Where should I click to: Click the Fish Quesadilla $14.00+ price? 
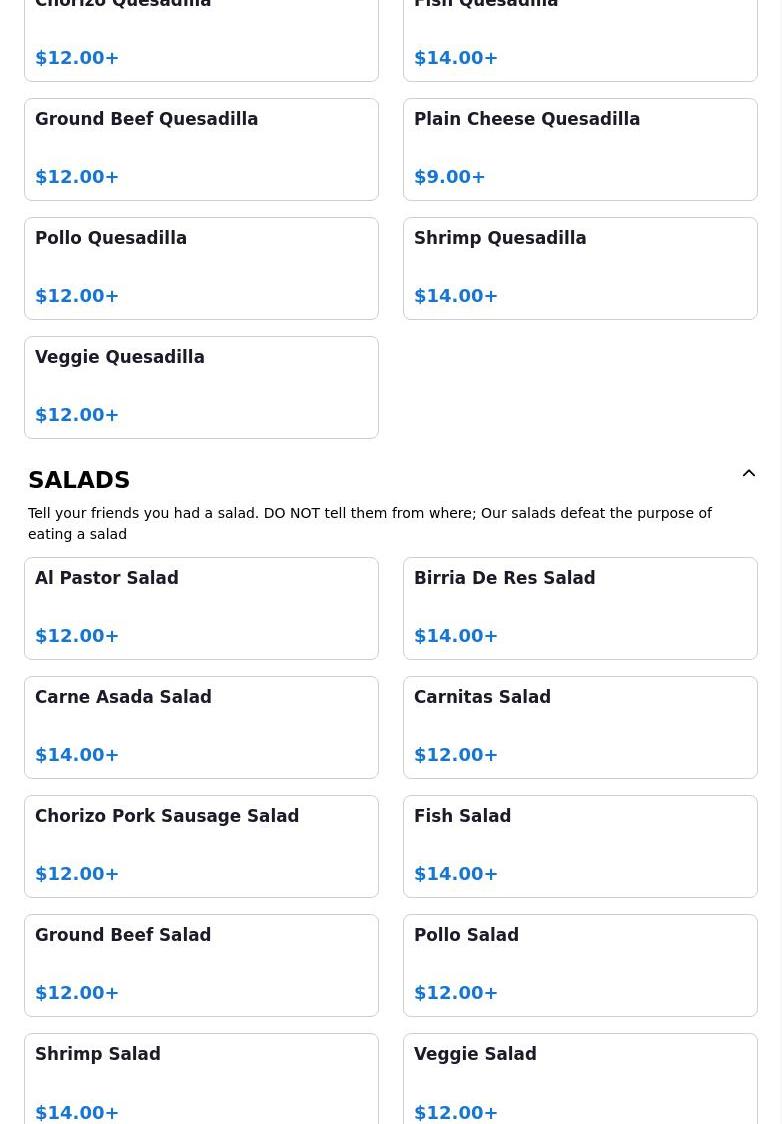pyautogui.click(x=456, y=57)
